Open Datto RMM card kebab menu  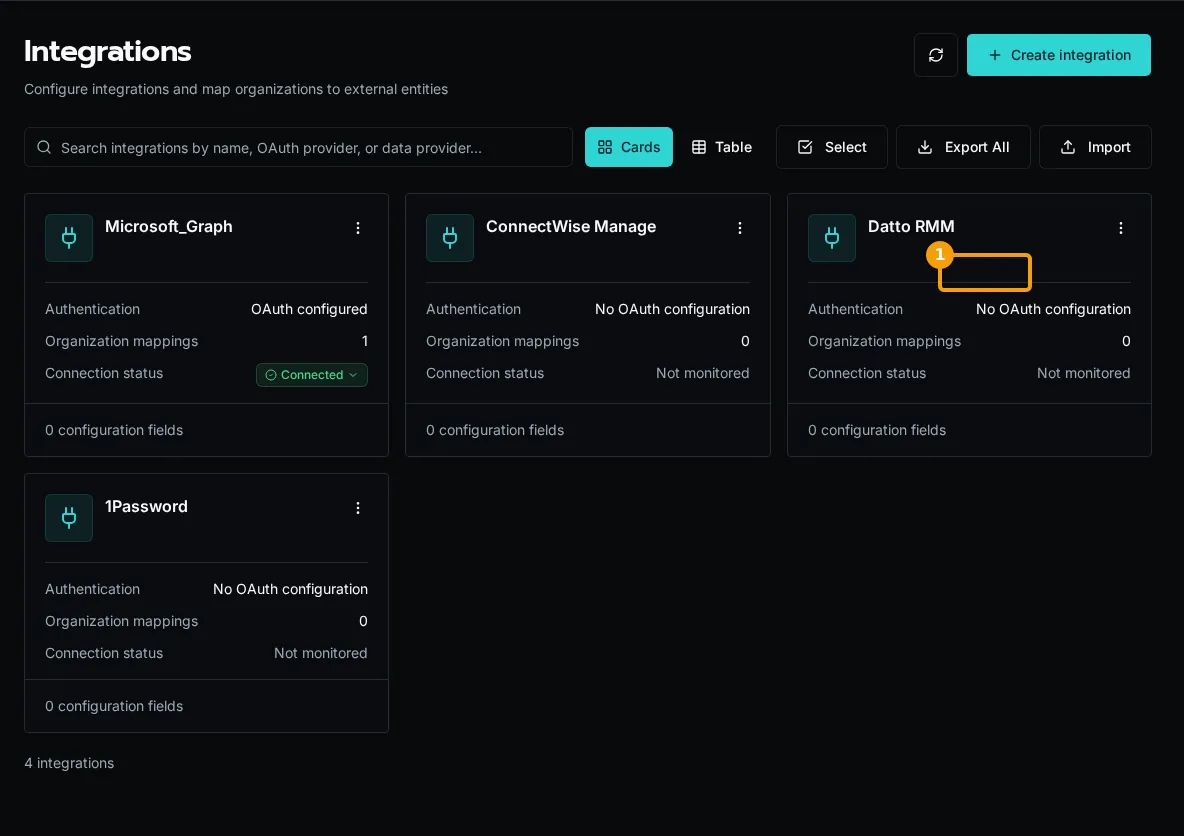click(1121, 228)
